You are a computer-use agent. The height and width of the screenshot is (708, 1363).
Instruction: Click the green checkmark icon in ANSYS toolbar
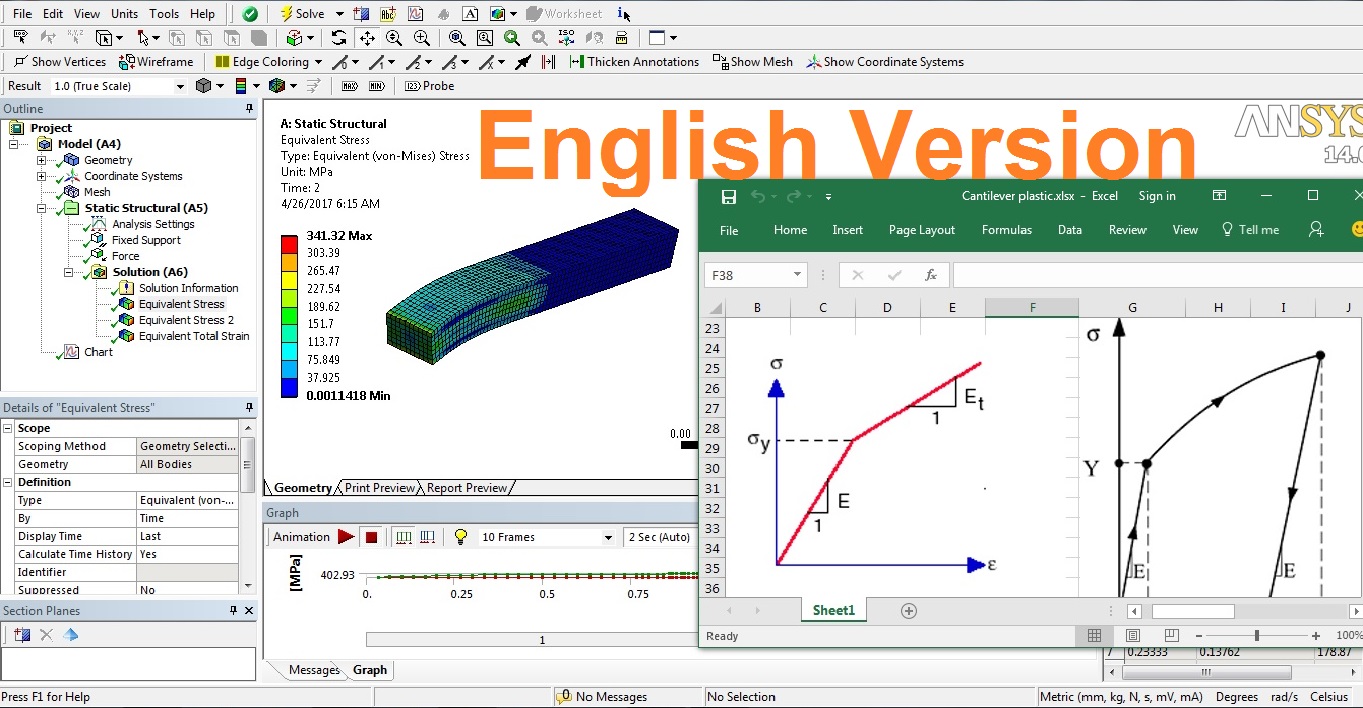[x=250, y=14]
